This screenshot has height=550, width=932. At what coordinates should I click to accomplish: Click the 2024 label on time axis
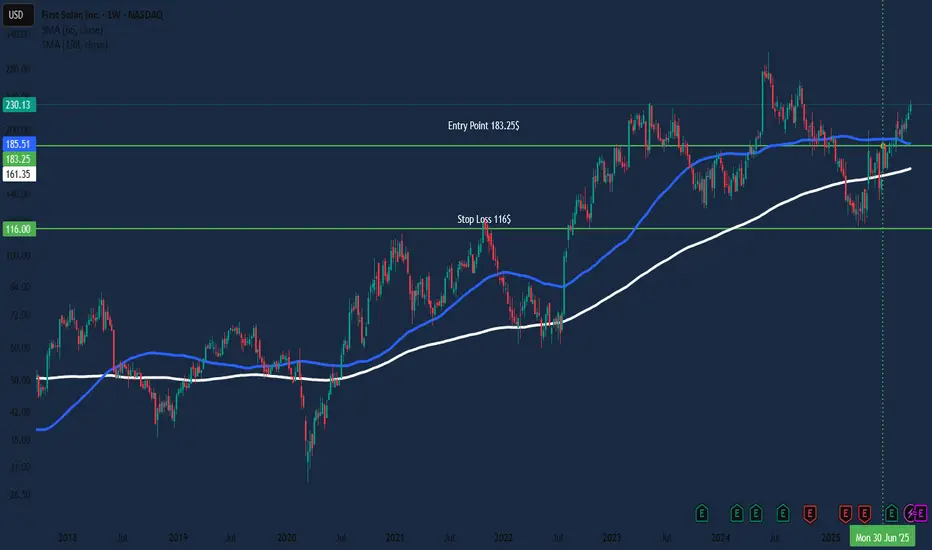tap(720, 538)
